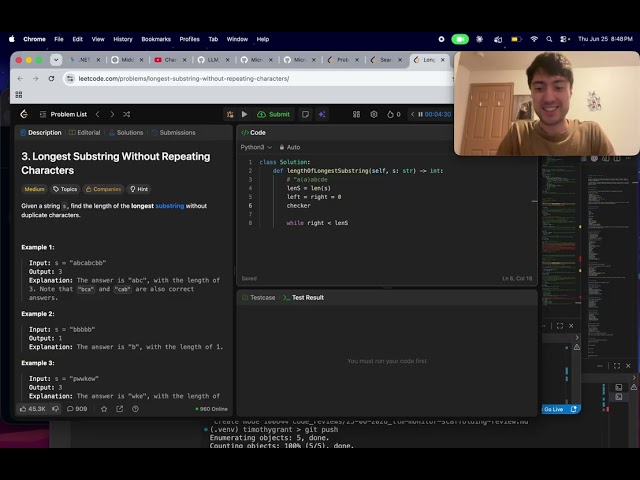Click the Medium difficulty tag
The image size is (640, 480).
[x=34, y=189]
